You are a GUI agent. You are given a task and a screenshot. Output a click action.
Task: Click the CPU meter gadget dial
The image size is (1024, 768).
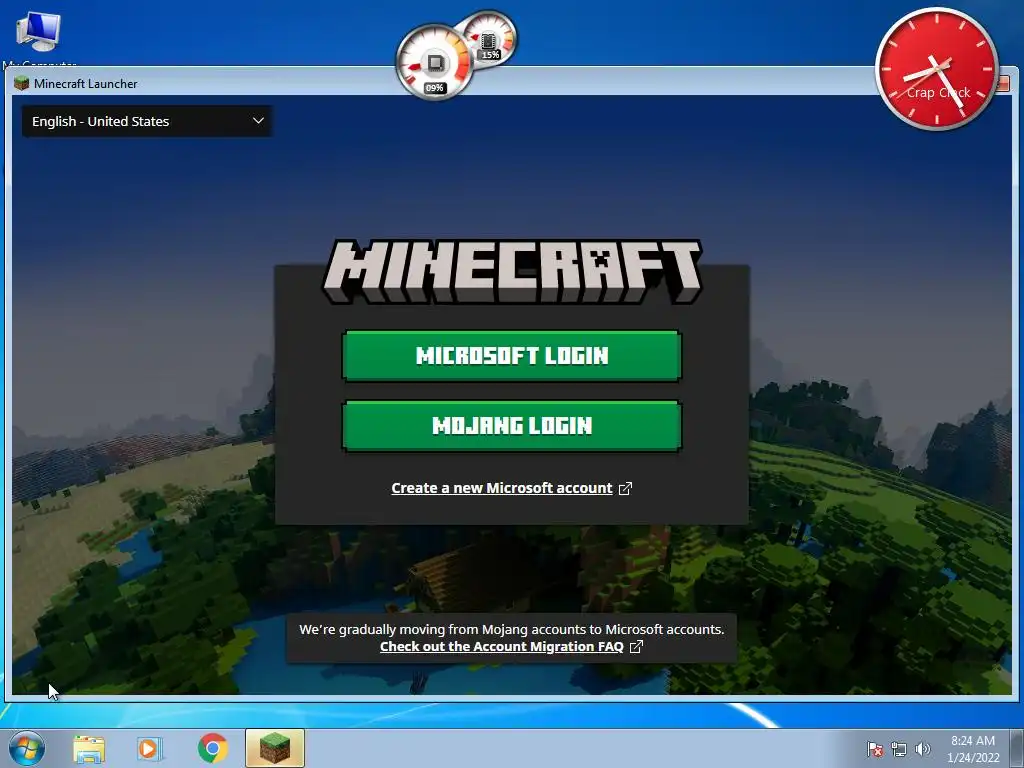tap(435, 63)
